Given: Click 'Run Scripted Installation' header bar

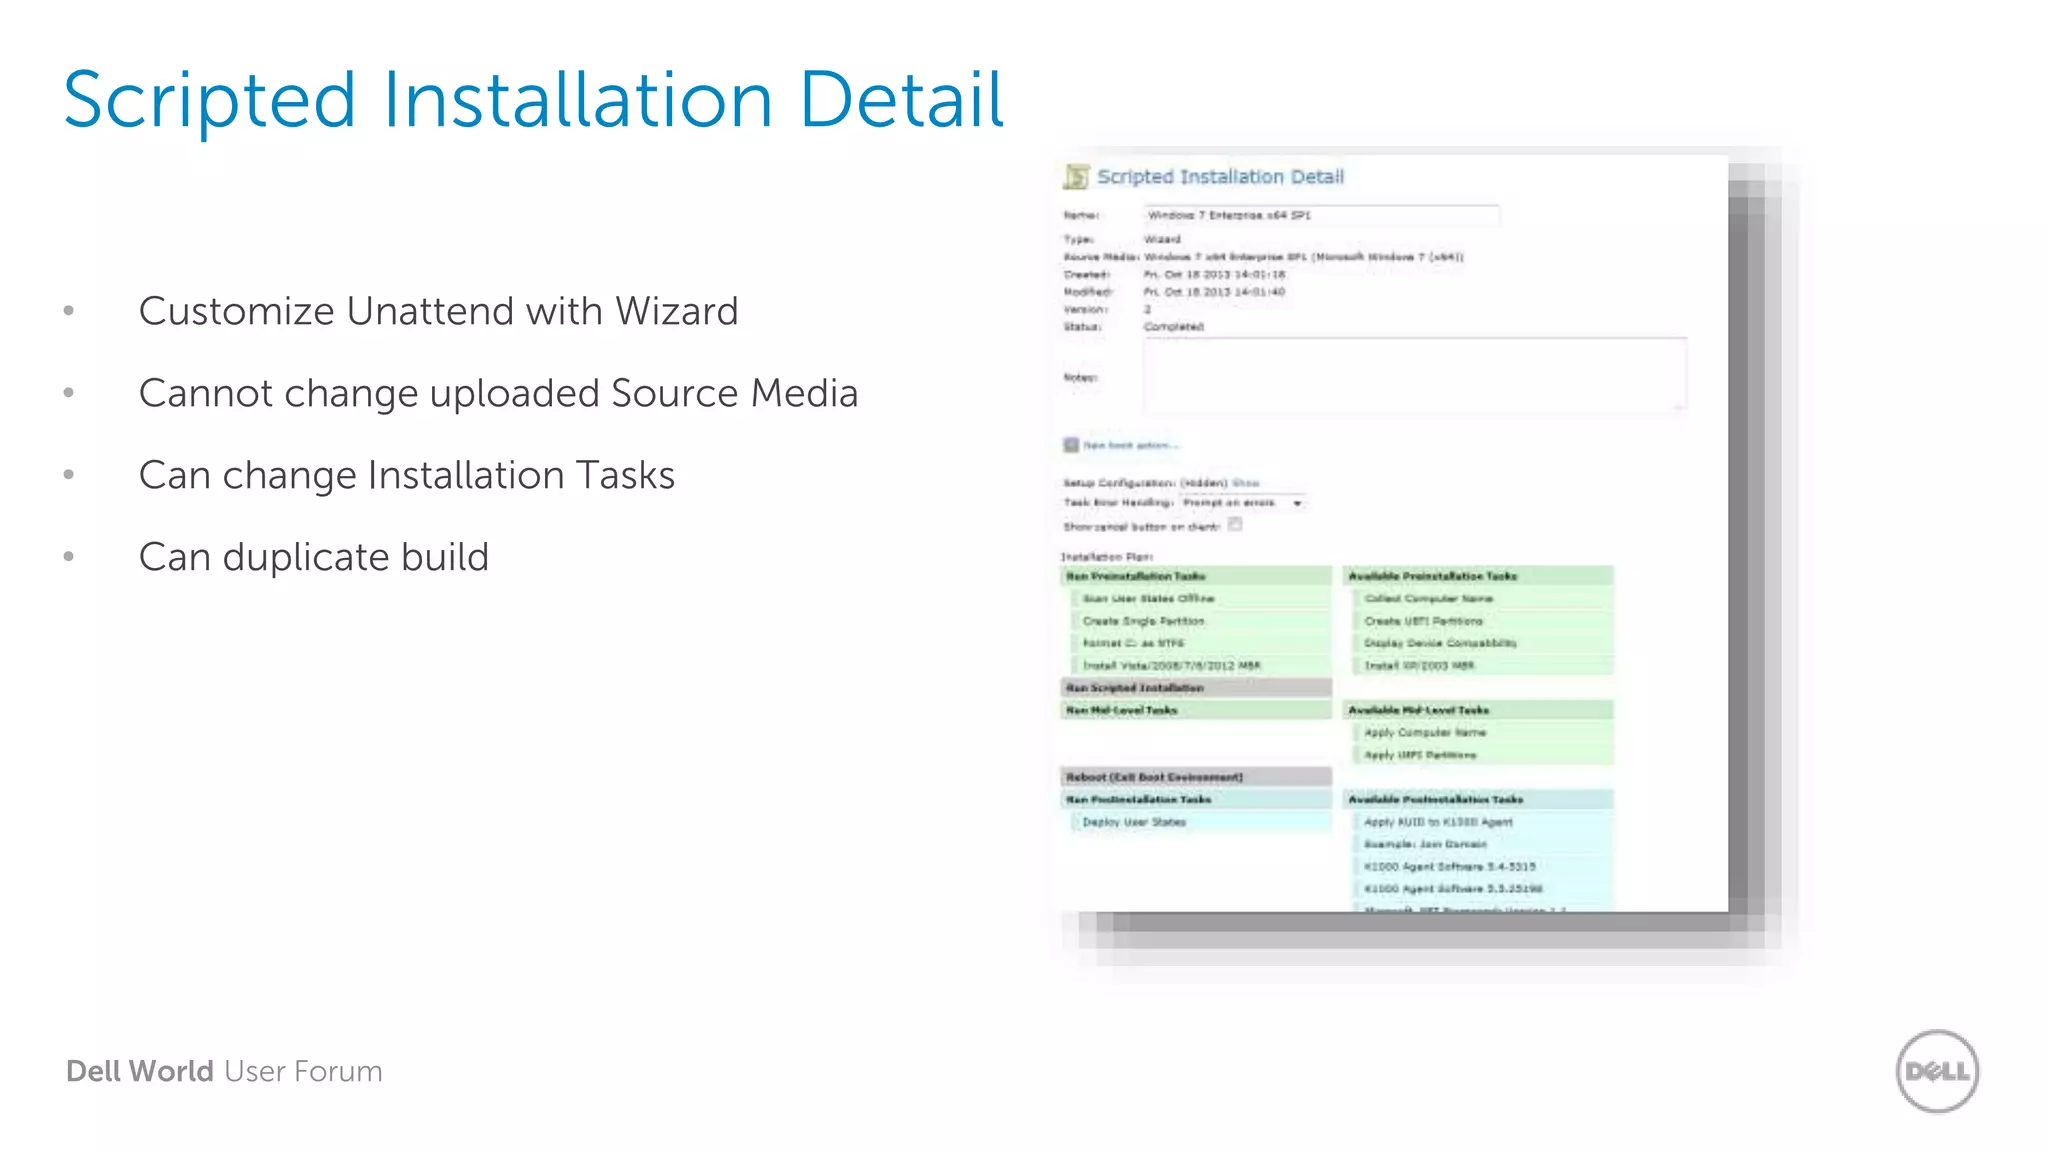Looking at the screenshot, I should (1196, 688).
